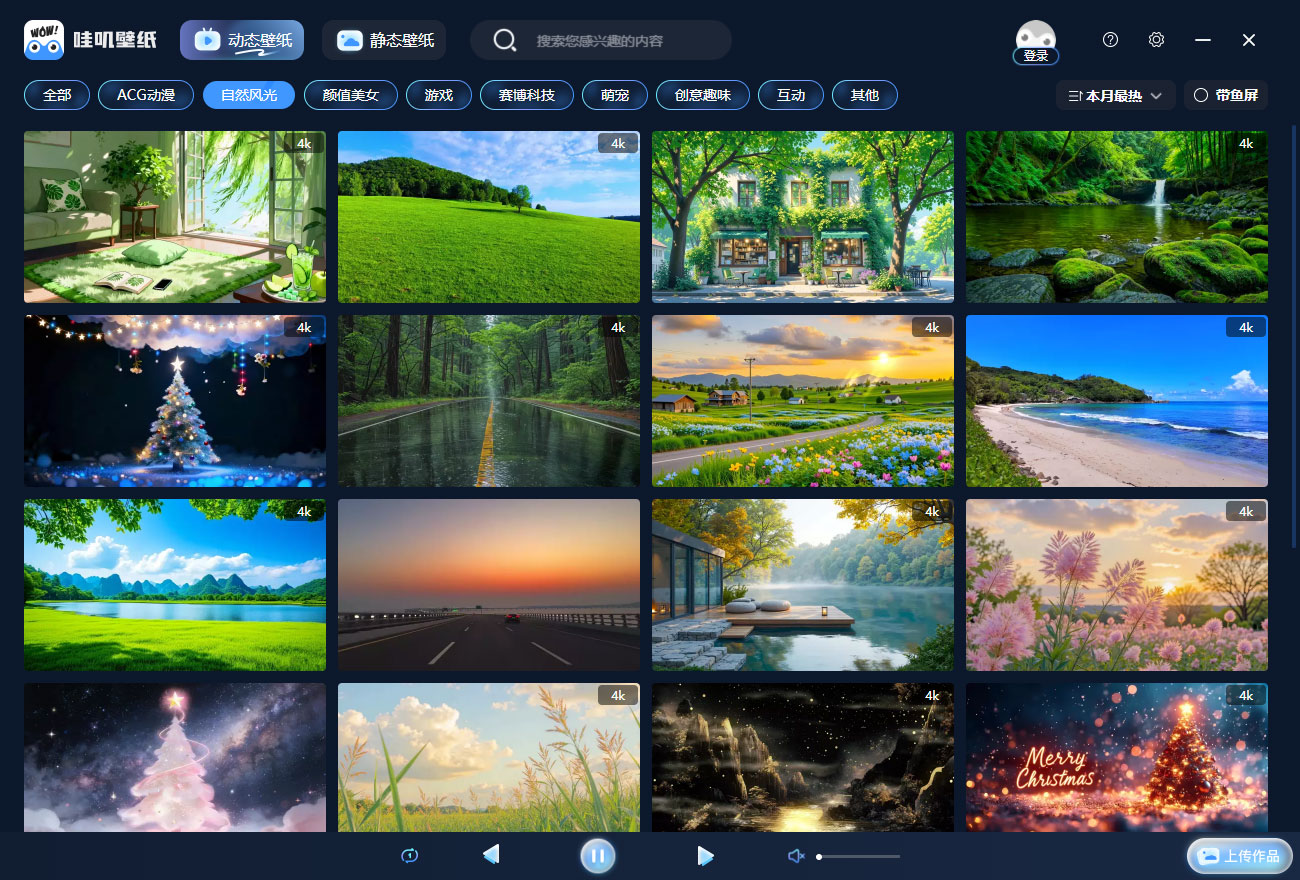Screen dimensions: 1300x880
Task: Pause the wallpaper playback
Action: coord(597,855)
